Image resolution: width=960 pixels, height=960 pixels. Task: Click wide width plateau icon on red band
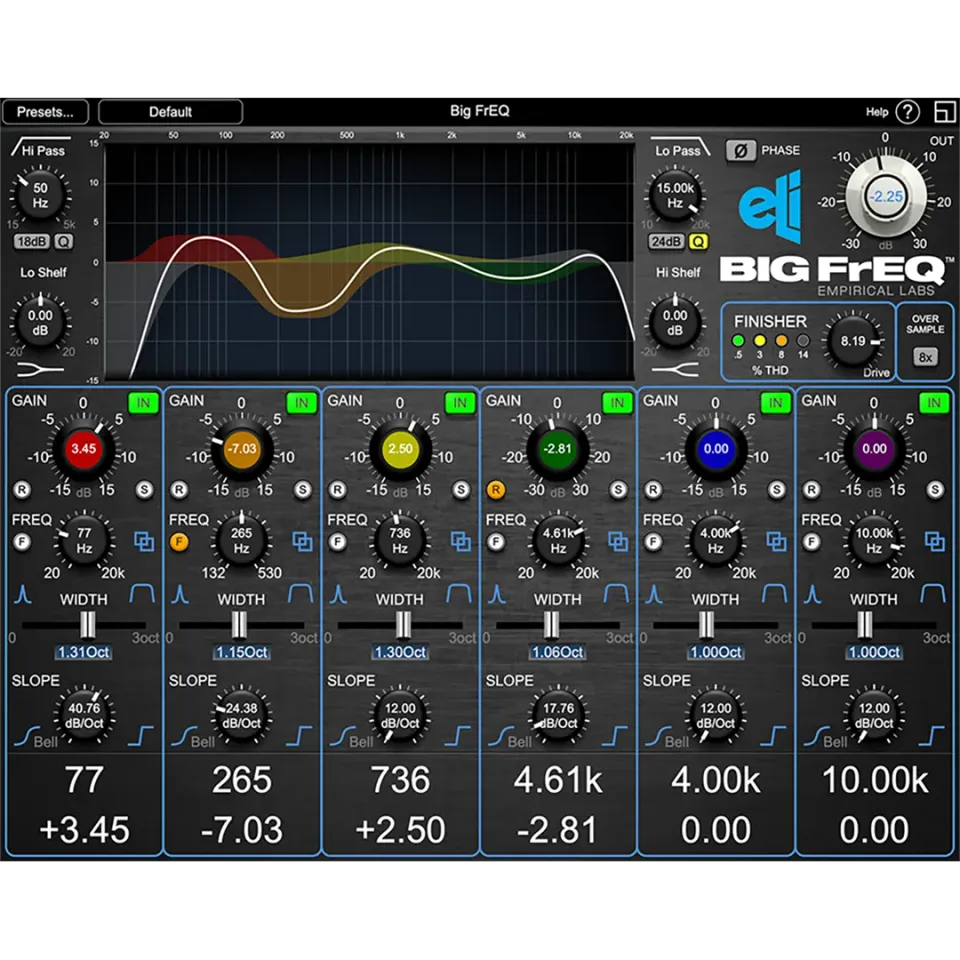[x=142, y=594]
